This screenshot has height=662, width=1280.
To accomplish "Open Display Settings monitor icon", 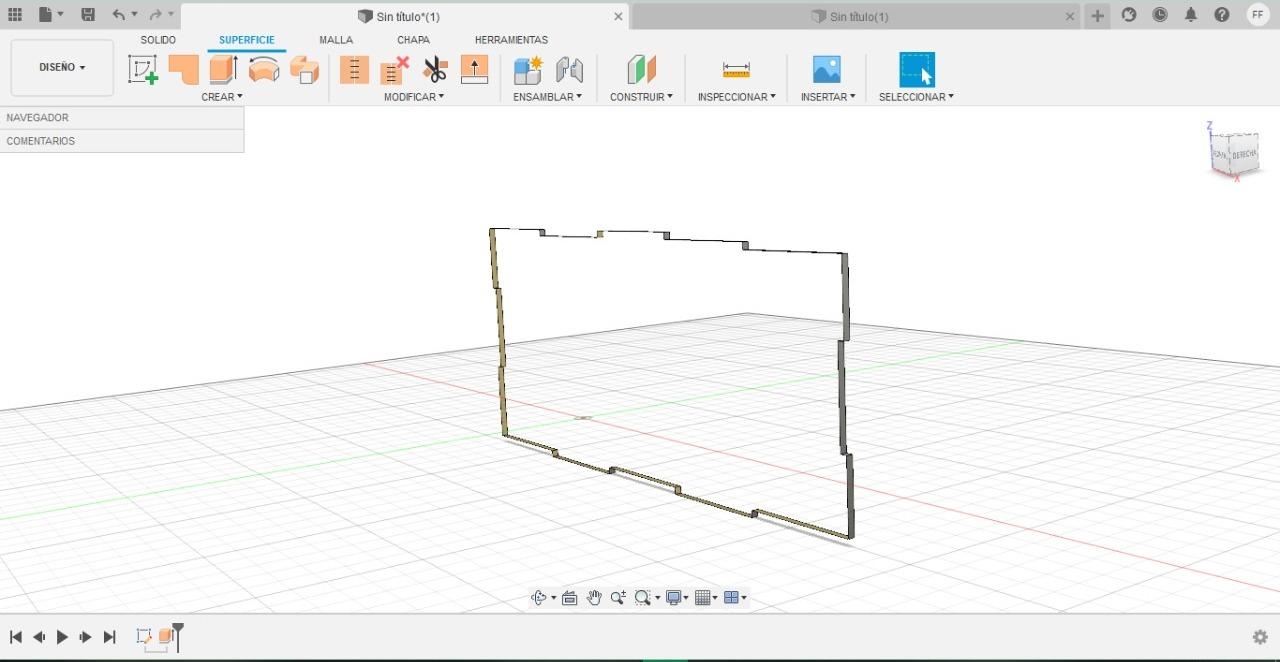I will (x=674, y=598).
